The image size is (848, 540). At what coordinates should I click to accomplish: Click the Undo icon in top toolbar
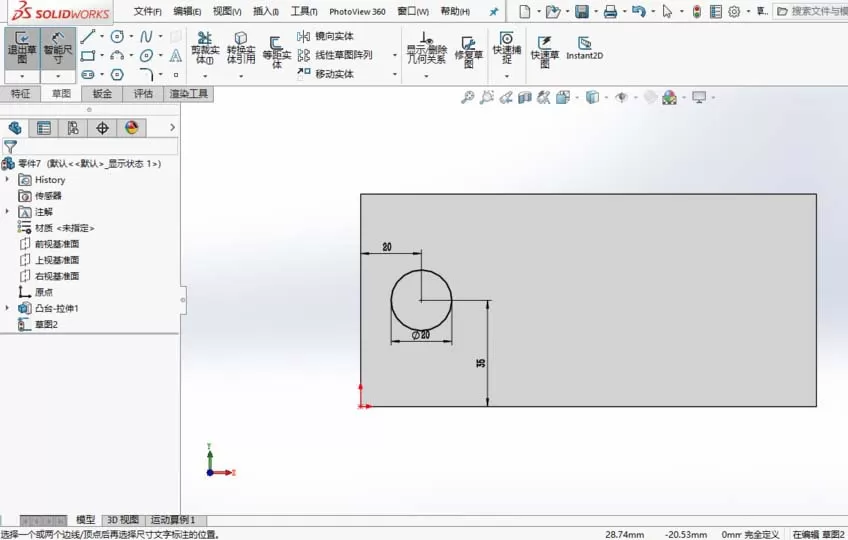[638, 11]
